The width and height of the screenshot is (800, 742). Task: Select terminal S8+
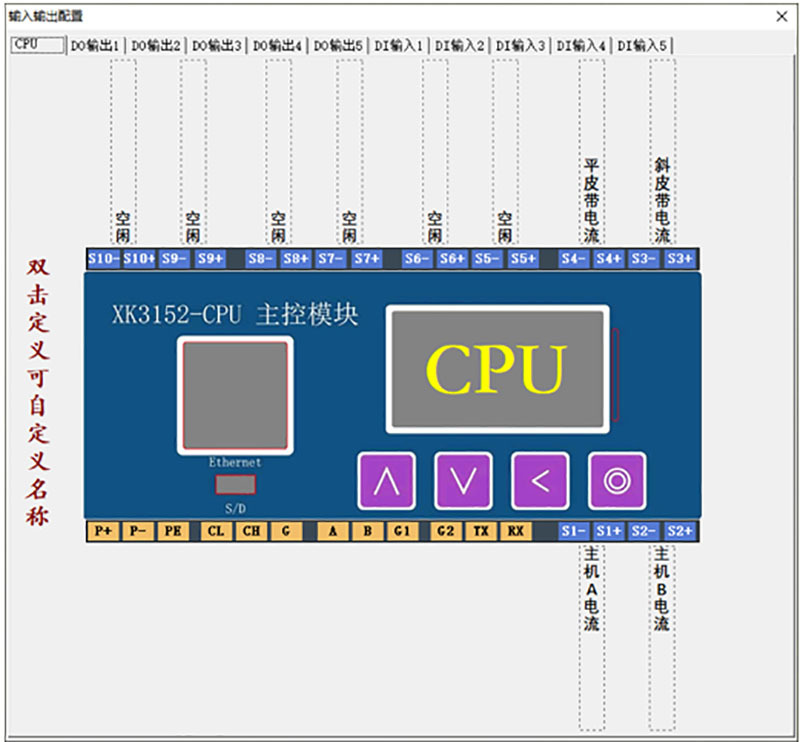(296, 259)
